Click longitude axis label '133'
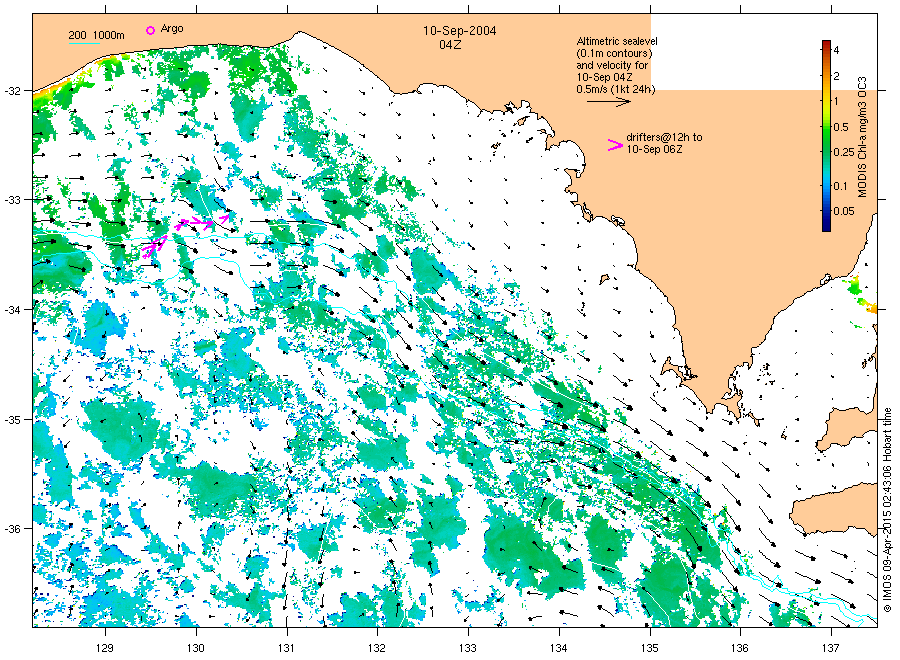900x660 pixels. point(468,649)
